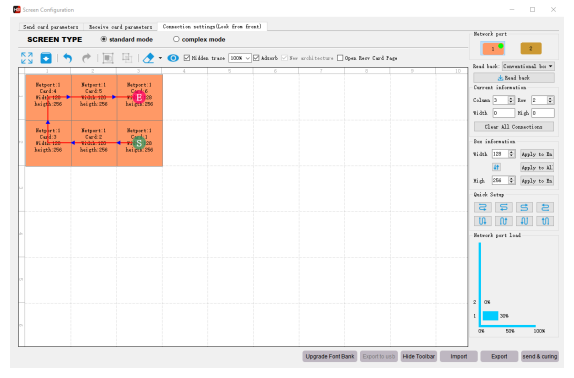The height and width of the screenshot is (378, 574).
Task: Click the pink E end marker
Action: pos(139,97)
